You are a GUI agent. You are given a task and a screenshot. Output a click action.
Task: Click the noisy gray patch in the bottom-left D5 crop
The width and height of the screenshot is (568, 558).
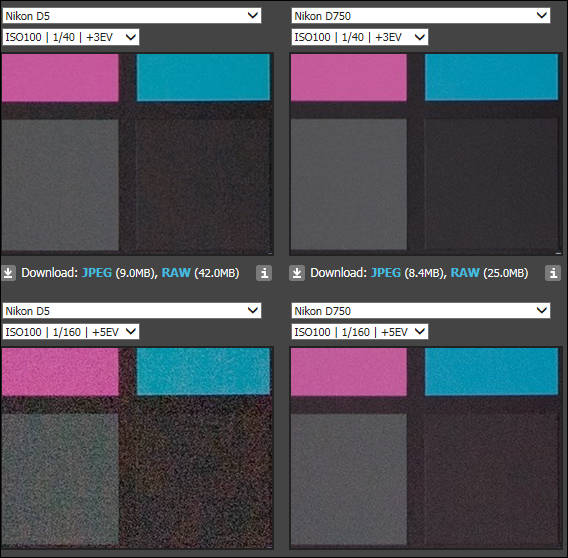pos(60,478)
